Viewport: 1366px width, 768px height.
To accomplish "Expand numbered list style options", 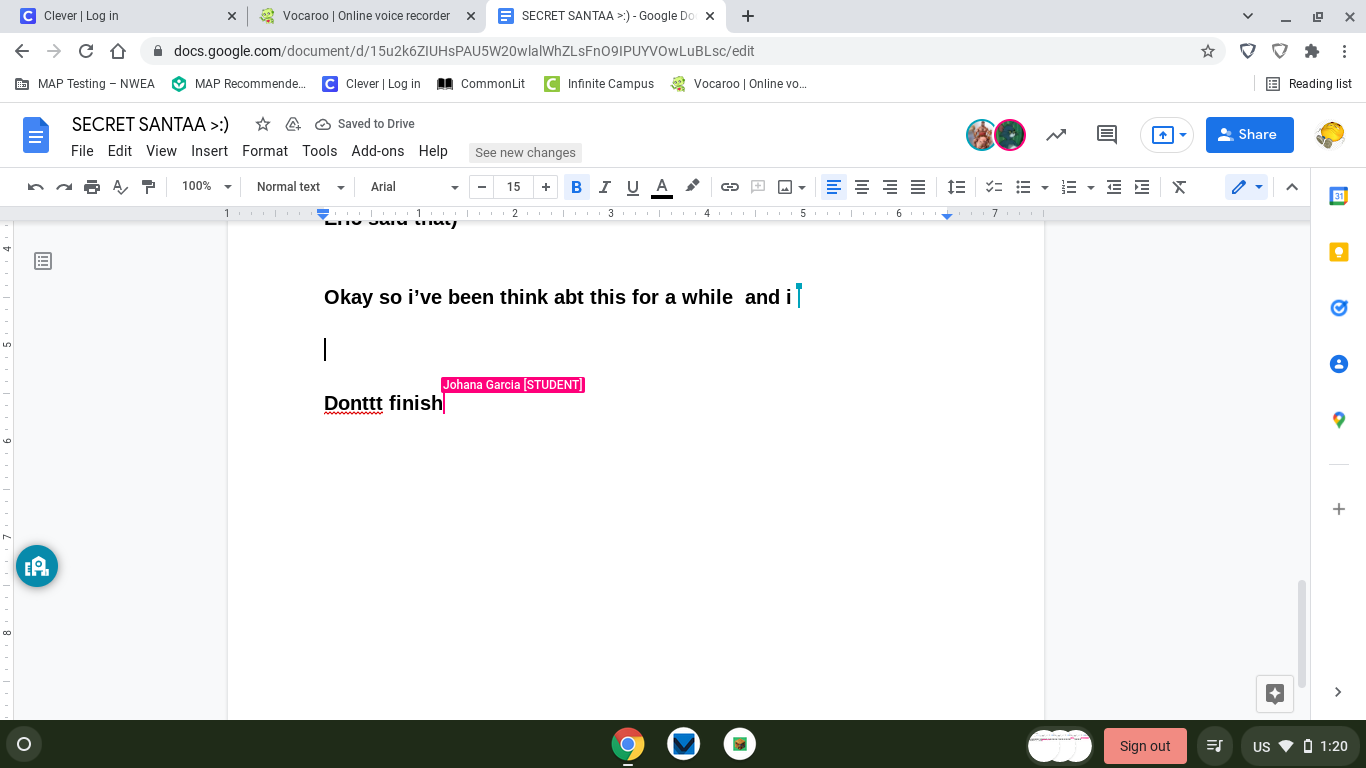I will coord(1091,187).
